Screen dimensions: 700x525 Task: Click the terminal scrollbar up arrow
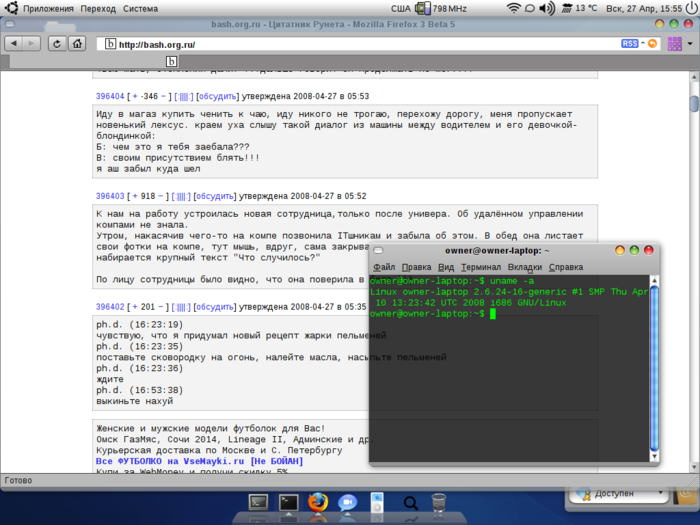coord(654,280)
